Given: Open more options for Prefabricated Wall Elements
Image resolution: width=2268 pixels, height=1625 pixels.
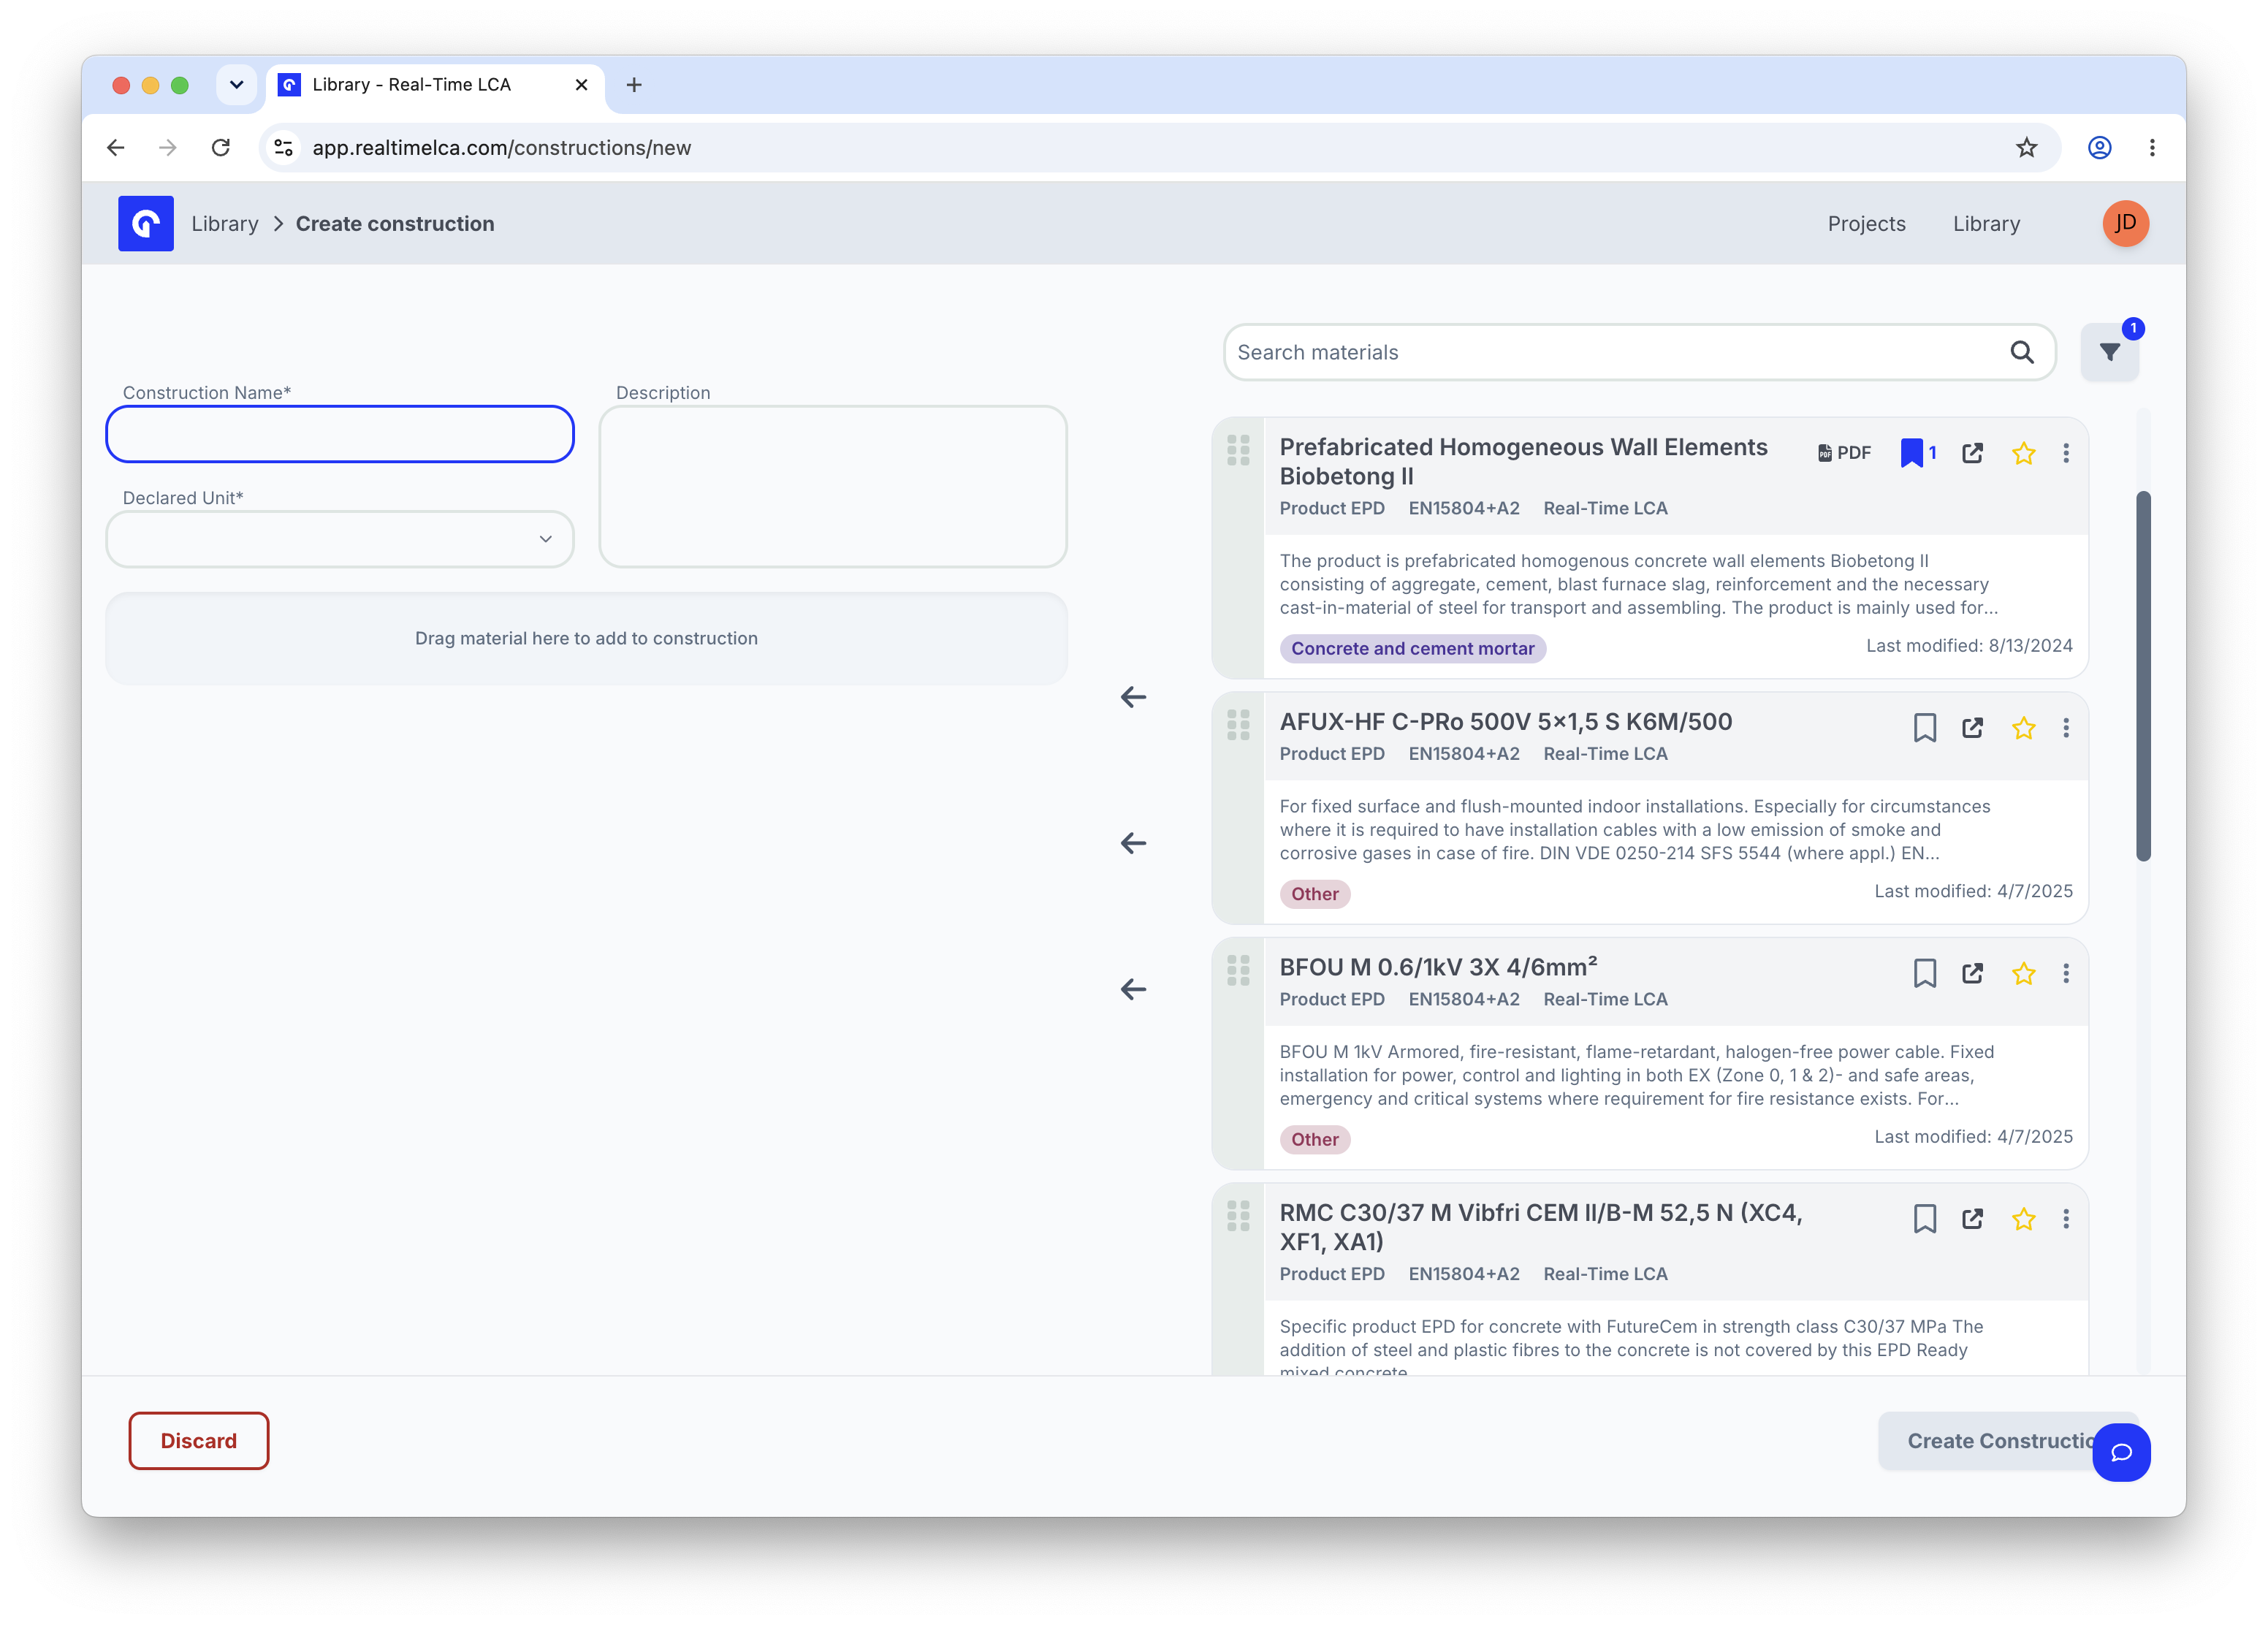Looking at the screenshot, I should [2066, 453].
